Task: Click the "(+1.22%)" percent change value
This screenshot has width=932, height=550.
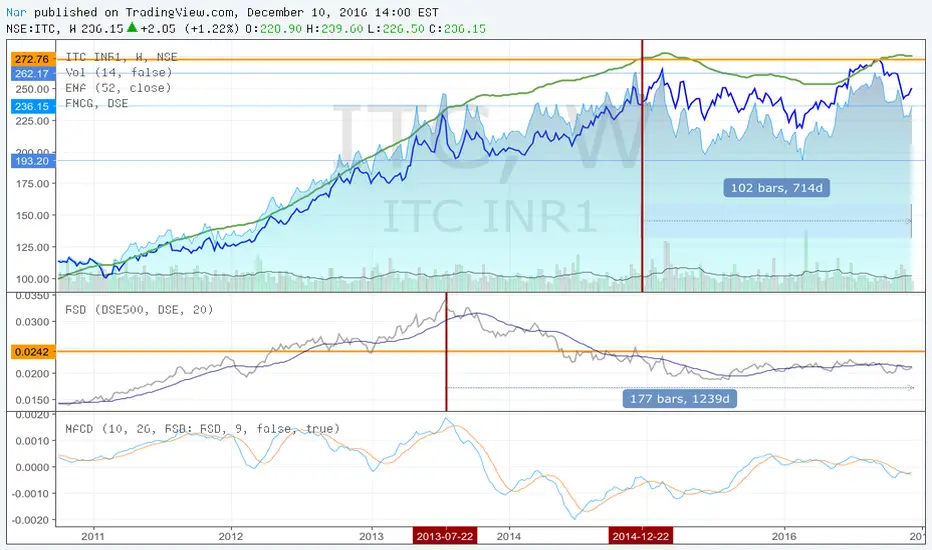Action: (x=212, y=28)
